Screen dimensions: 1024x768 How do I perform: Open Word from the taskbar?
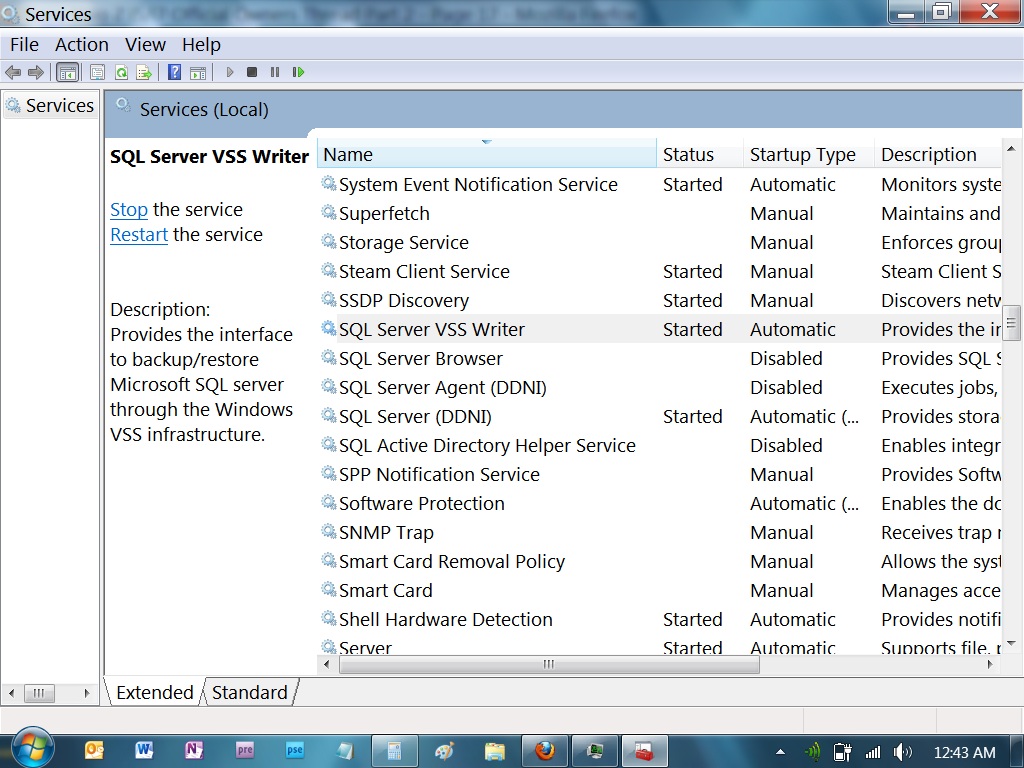(144, 750)
